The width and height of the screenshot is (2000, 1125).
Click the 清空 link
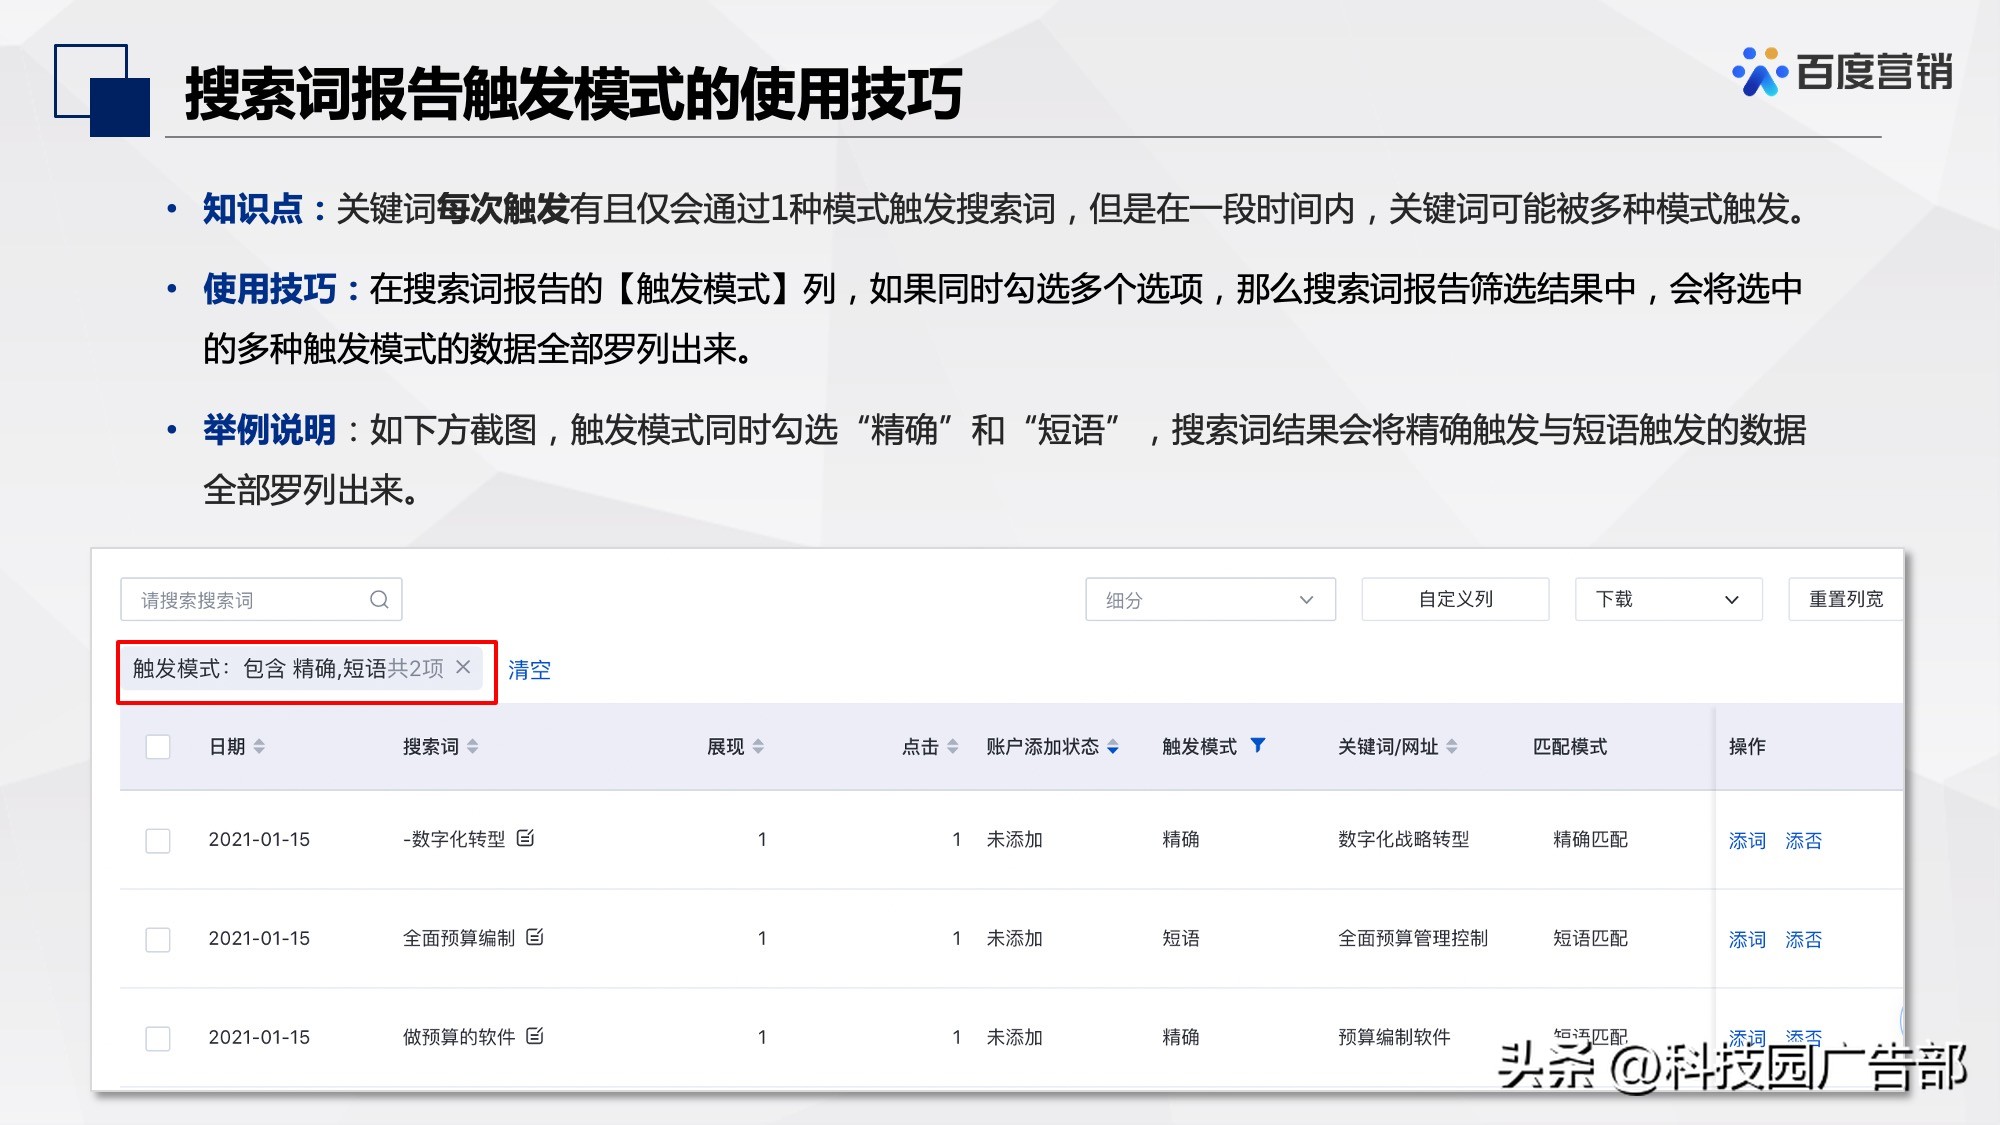coord(531,669)
